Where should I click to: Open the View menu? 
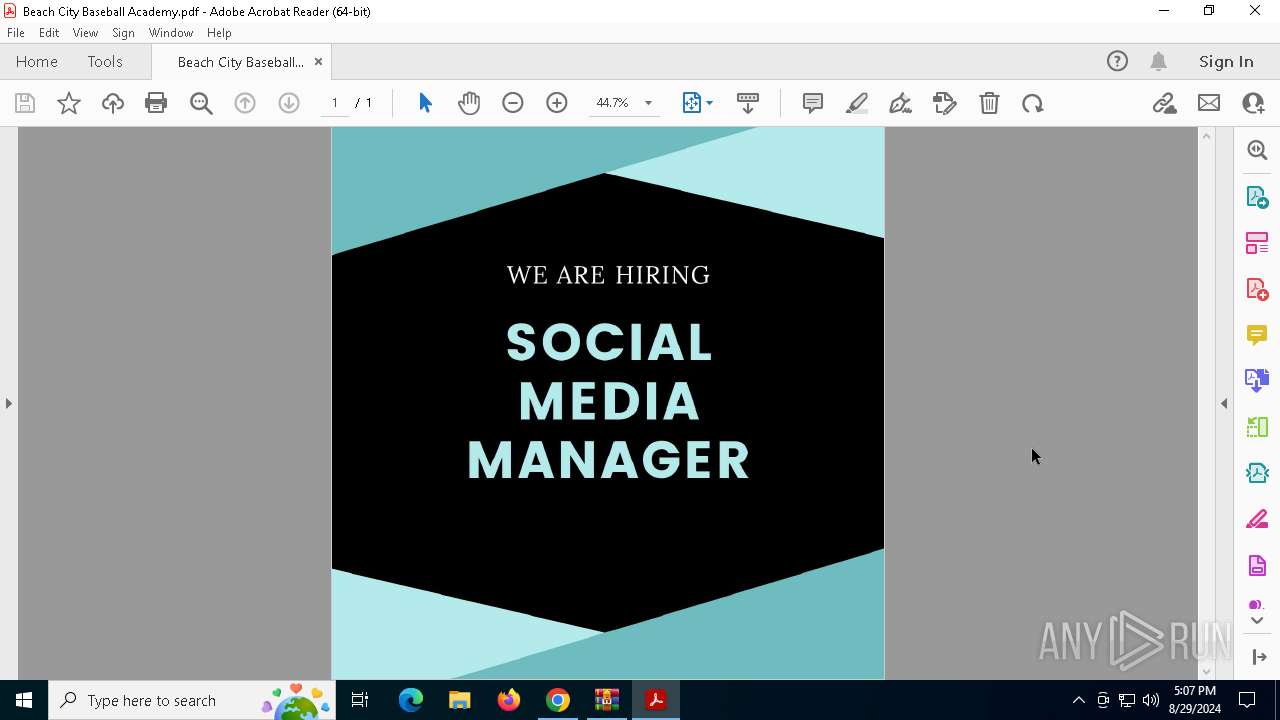[x=85, y=33]
